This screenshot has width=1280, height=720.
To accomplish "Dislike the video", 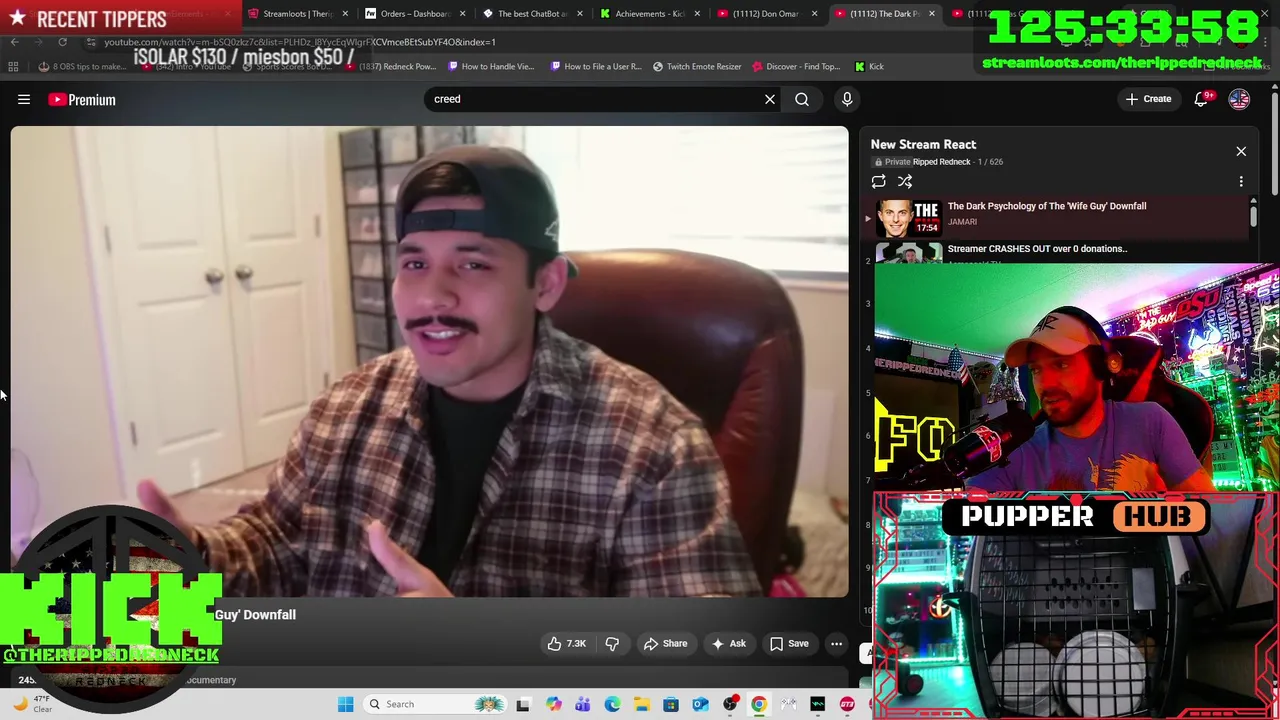I will [612, 644].
